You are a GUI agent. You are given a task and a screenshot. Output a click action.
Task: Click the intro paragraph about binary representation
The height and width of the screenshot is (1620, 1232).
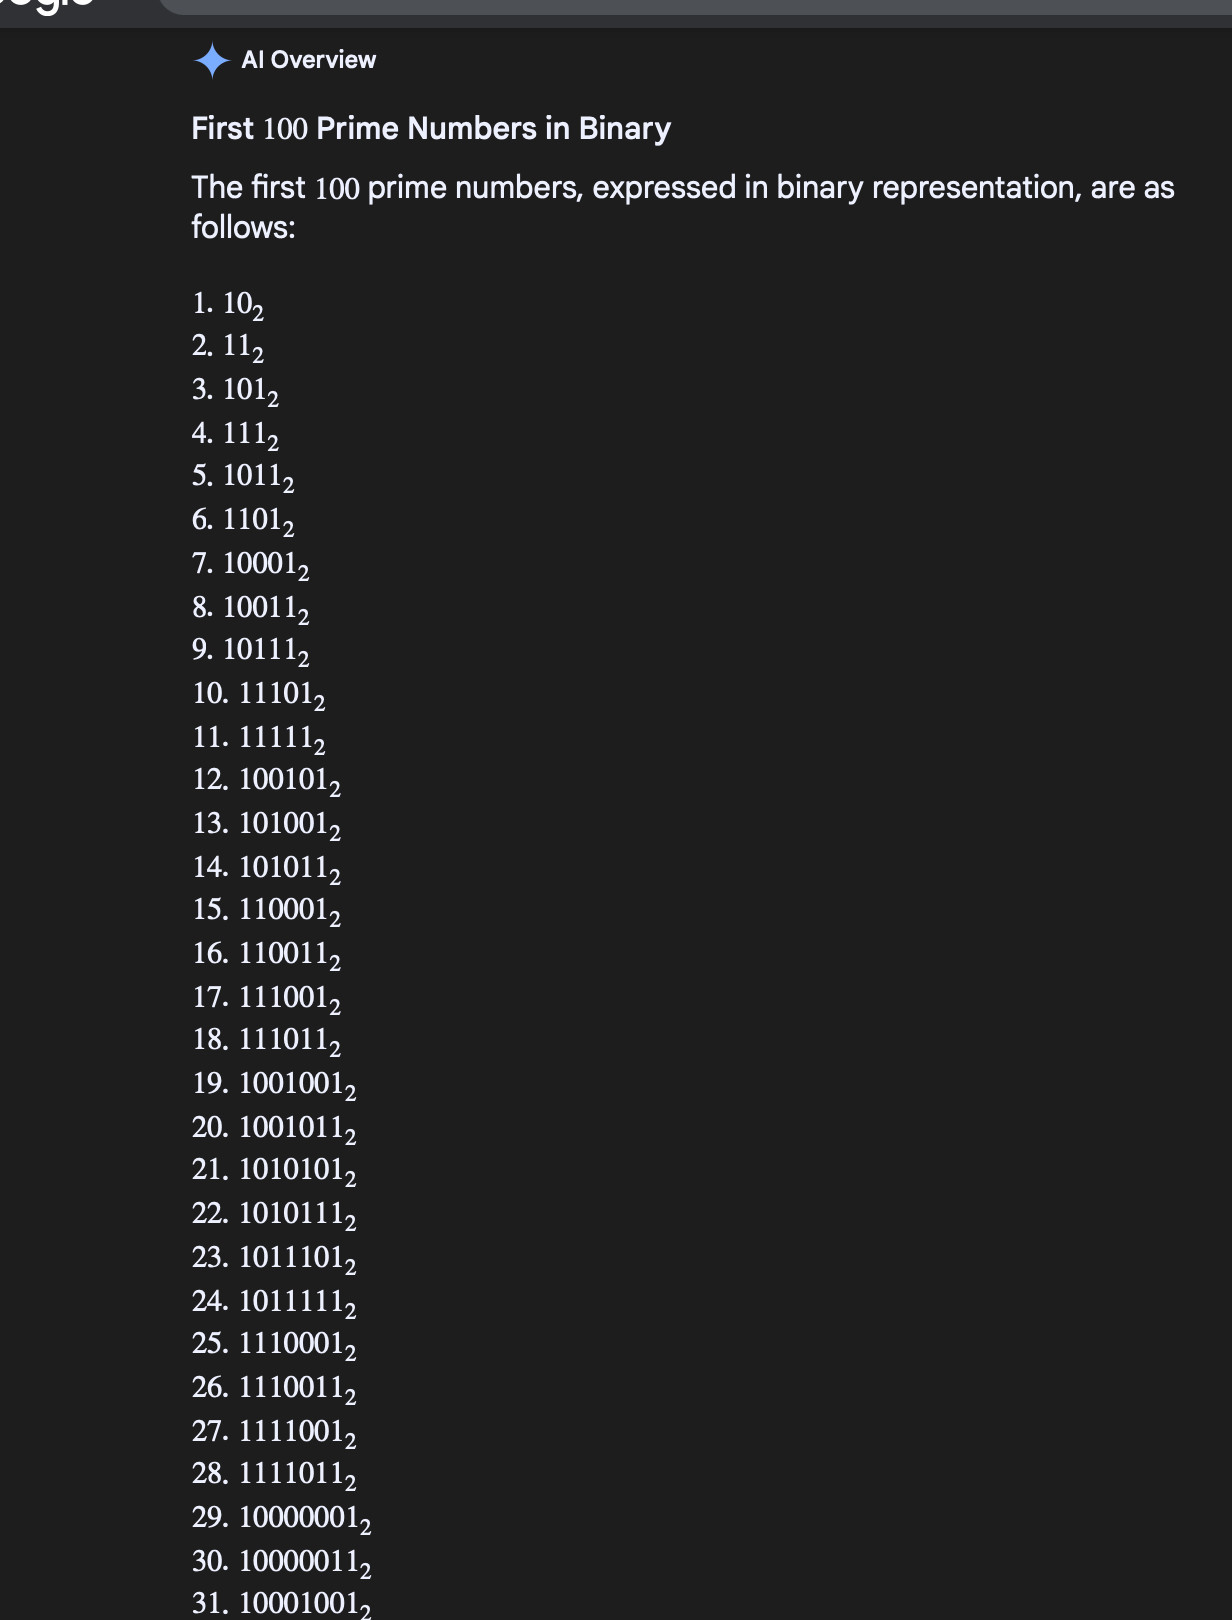(x=682, y=207)
